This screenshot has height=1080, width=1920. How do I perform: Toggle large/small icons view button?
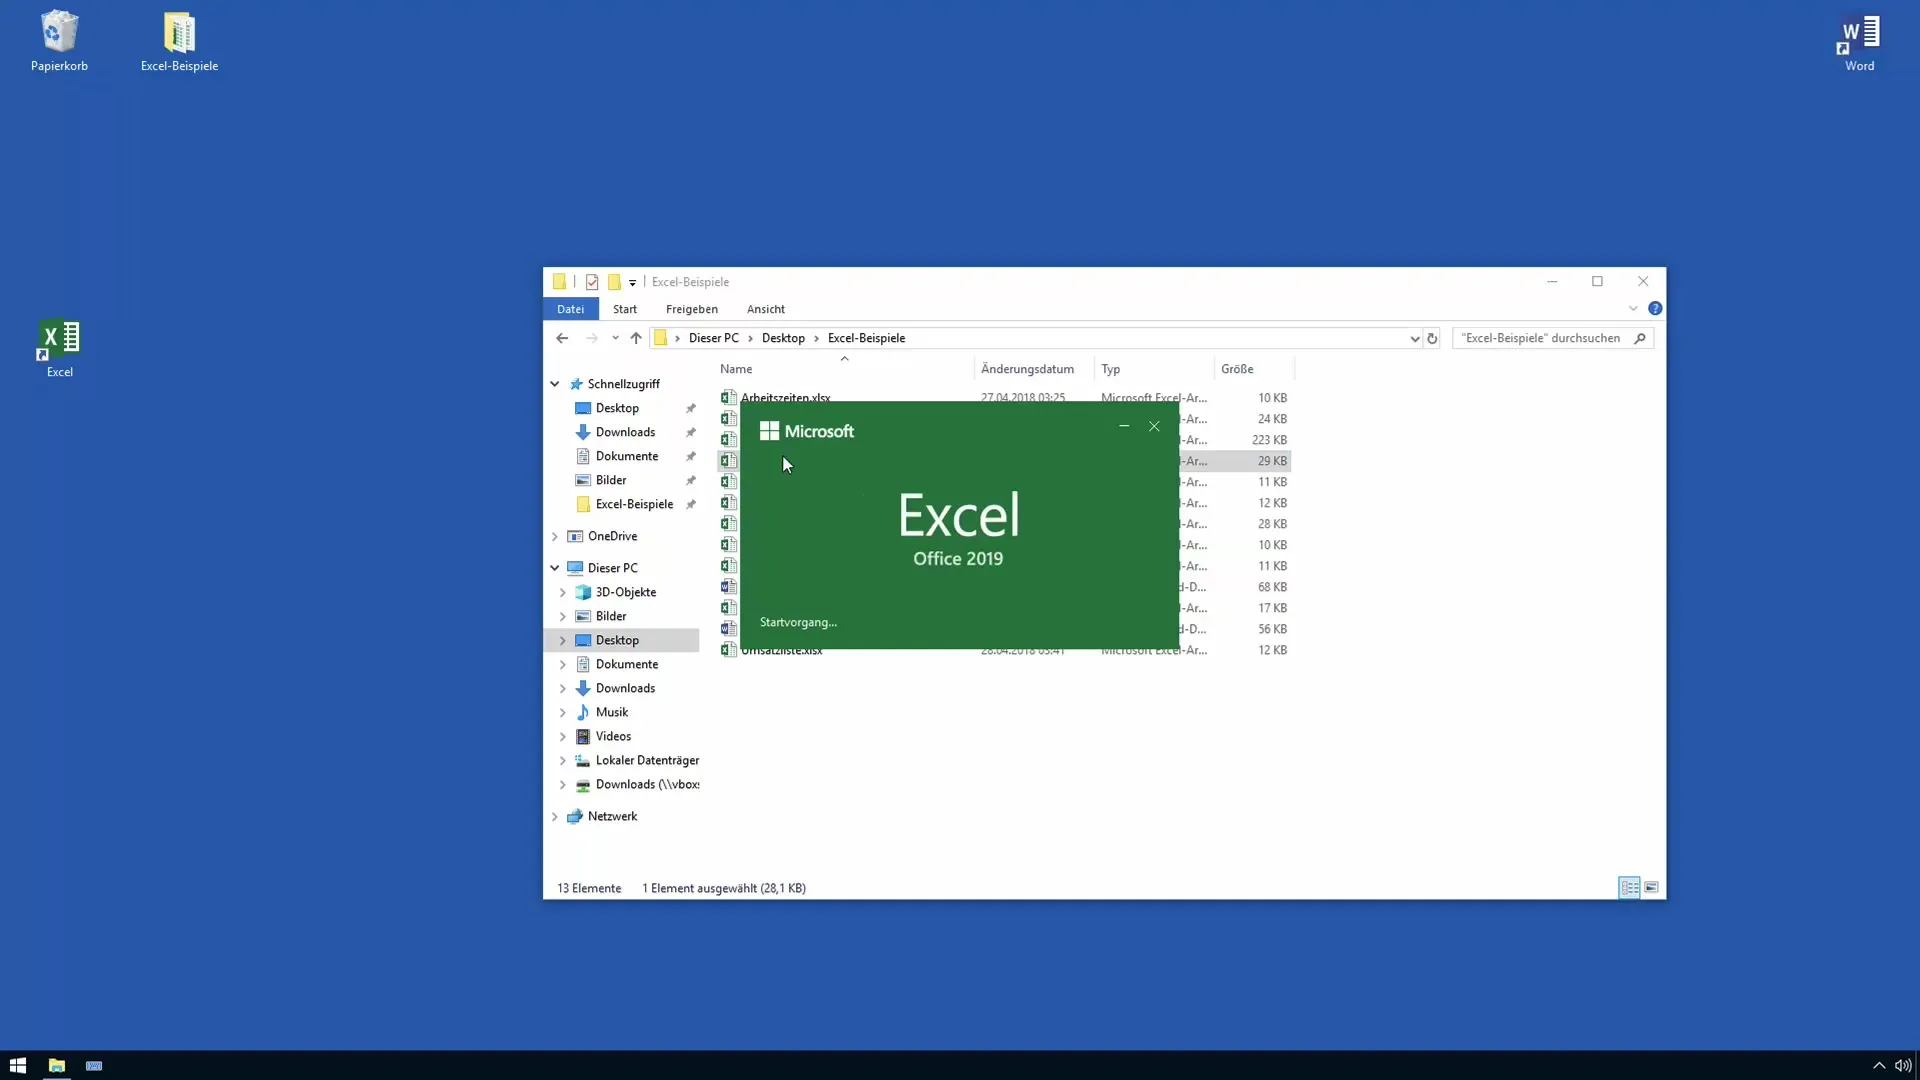click(x=1650, y=887)
